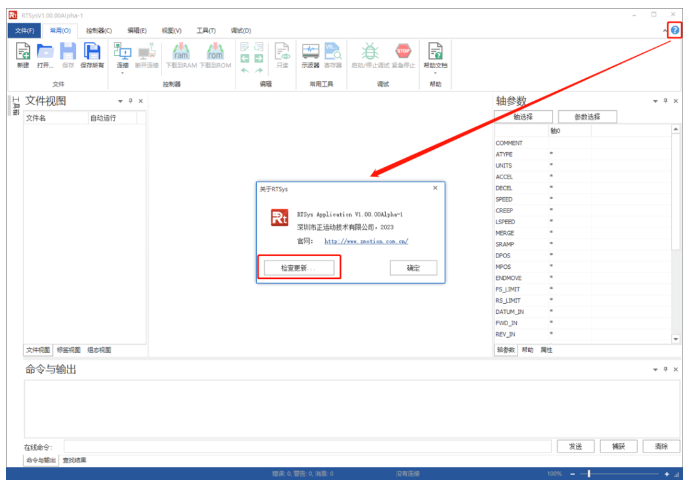Open the 控制器(C) ribbon tab
This screenshot has width=690, height=489.
point(99,31)
